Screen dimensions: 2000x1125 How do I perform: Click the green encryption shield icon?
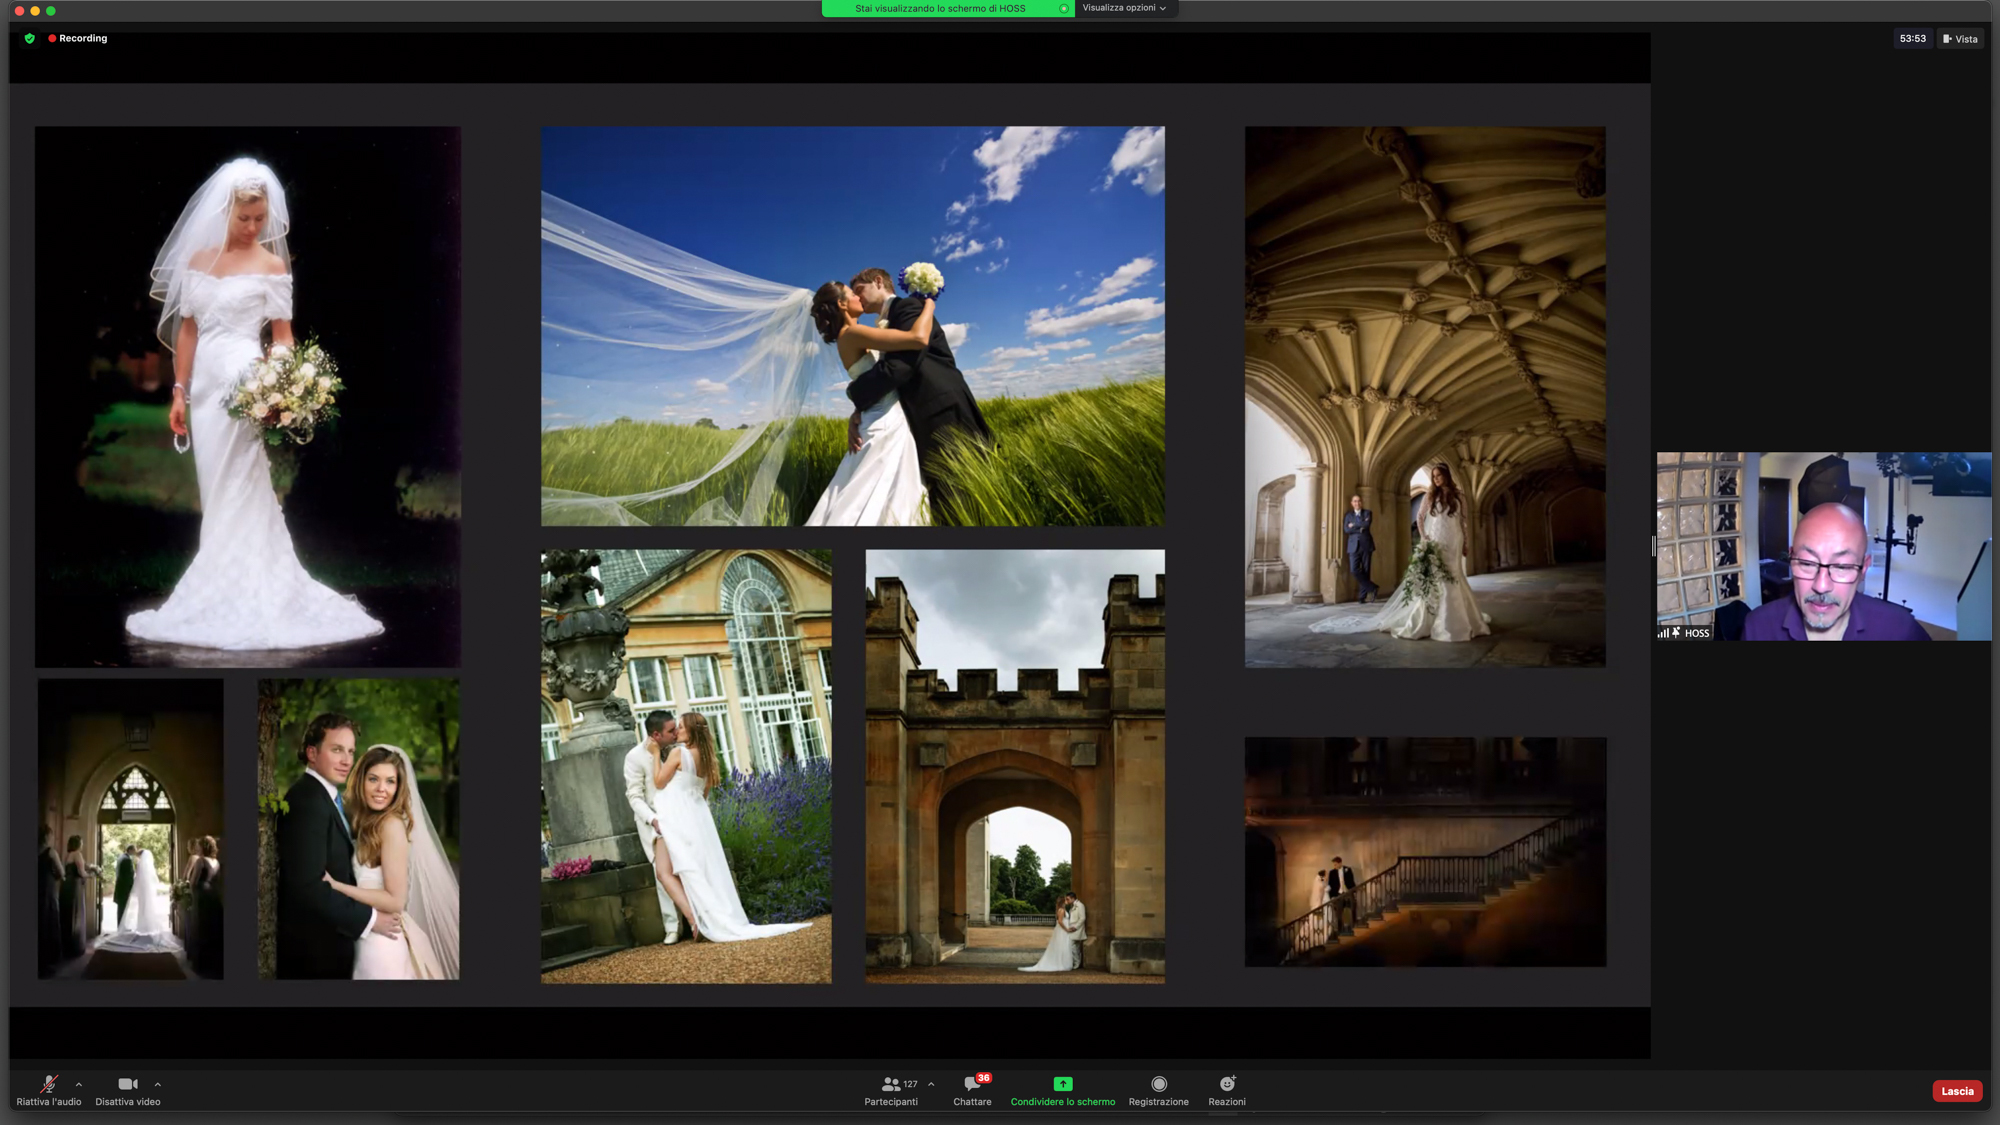click(x=30, y=39)
